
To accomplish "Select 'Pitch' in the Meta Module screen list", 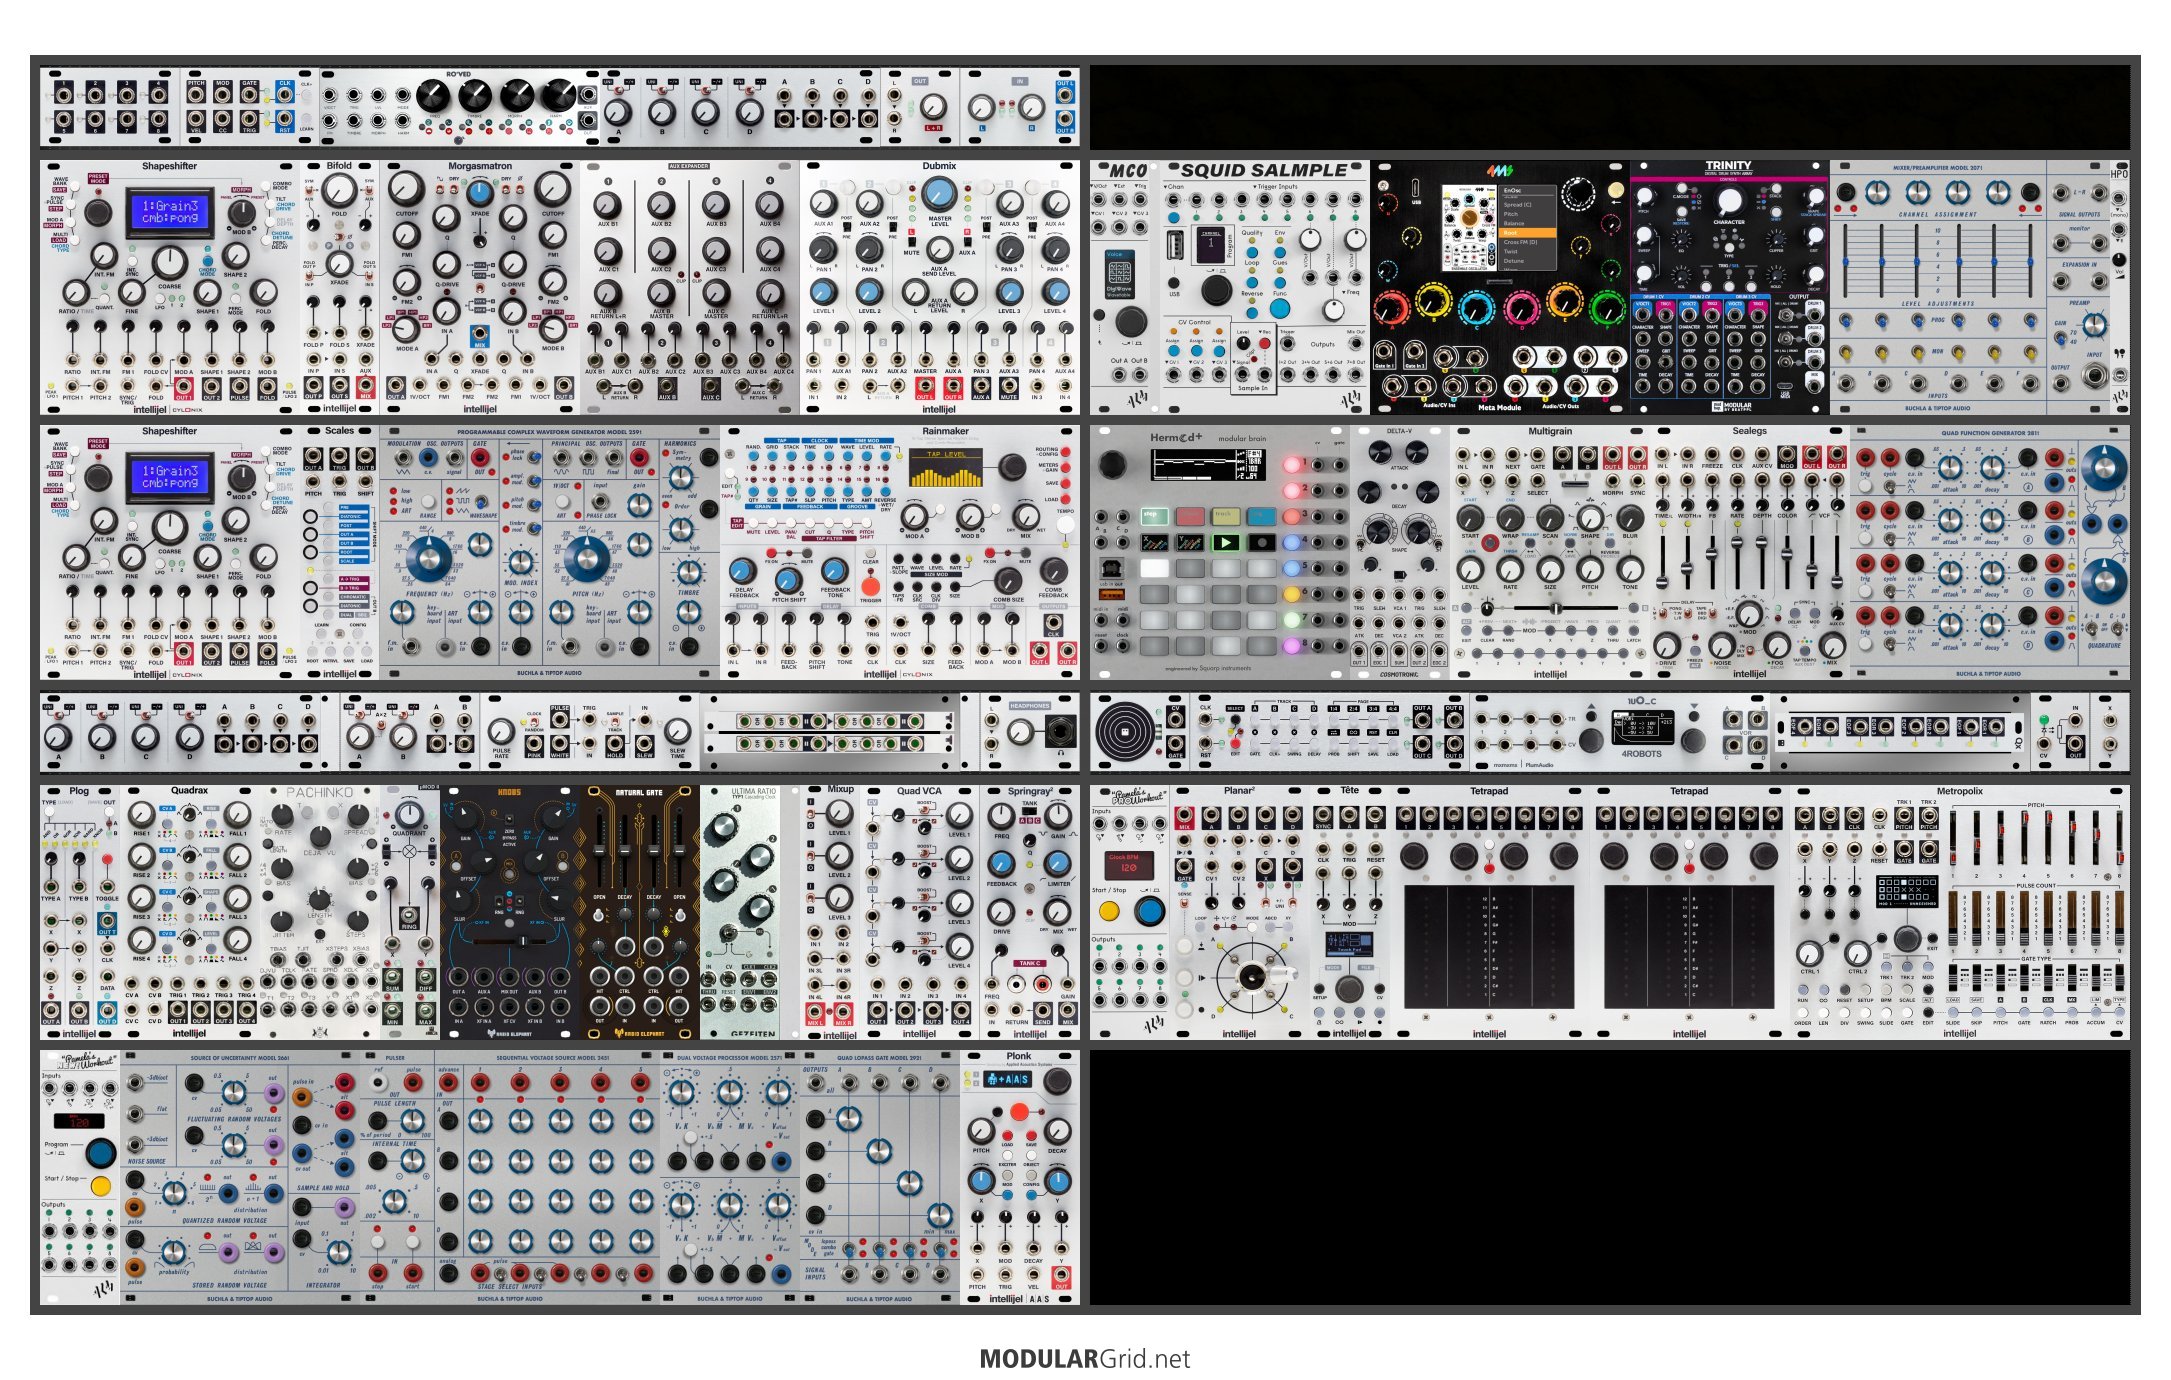I will pyautogui.click(x=1527, y=214).
